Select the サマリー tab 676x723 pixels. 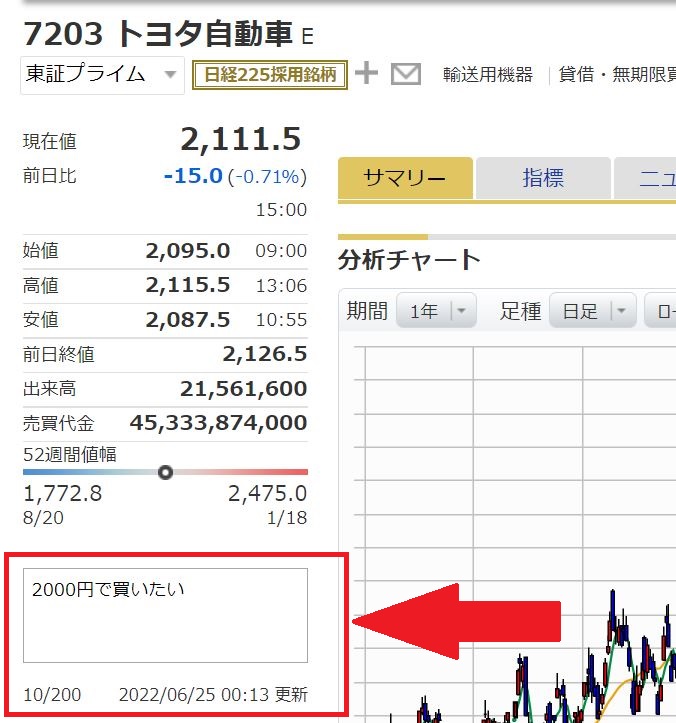(x=405, y=178)
